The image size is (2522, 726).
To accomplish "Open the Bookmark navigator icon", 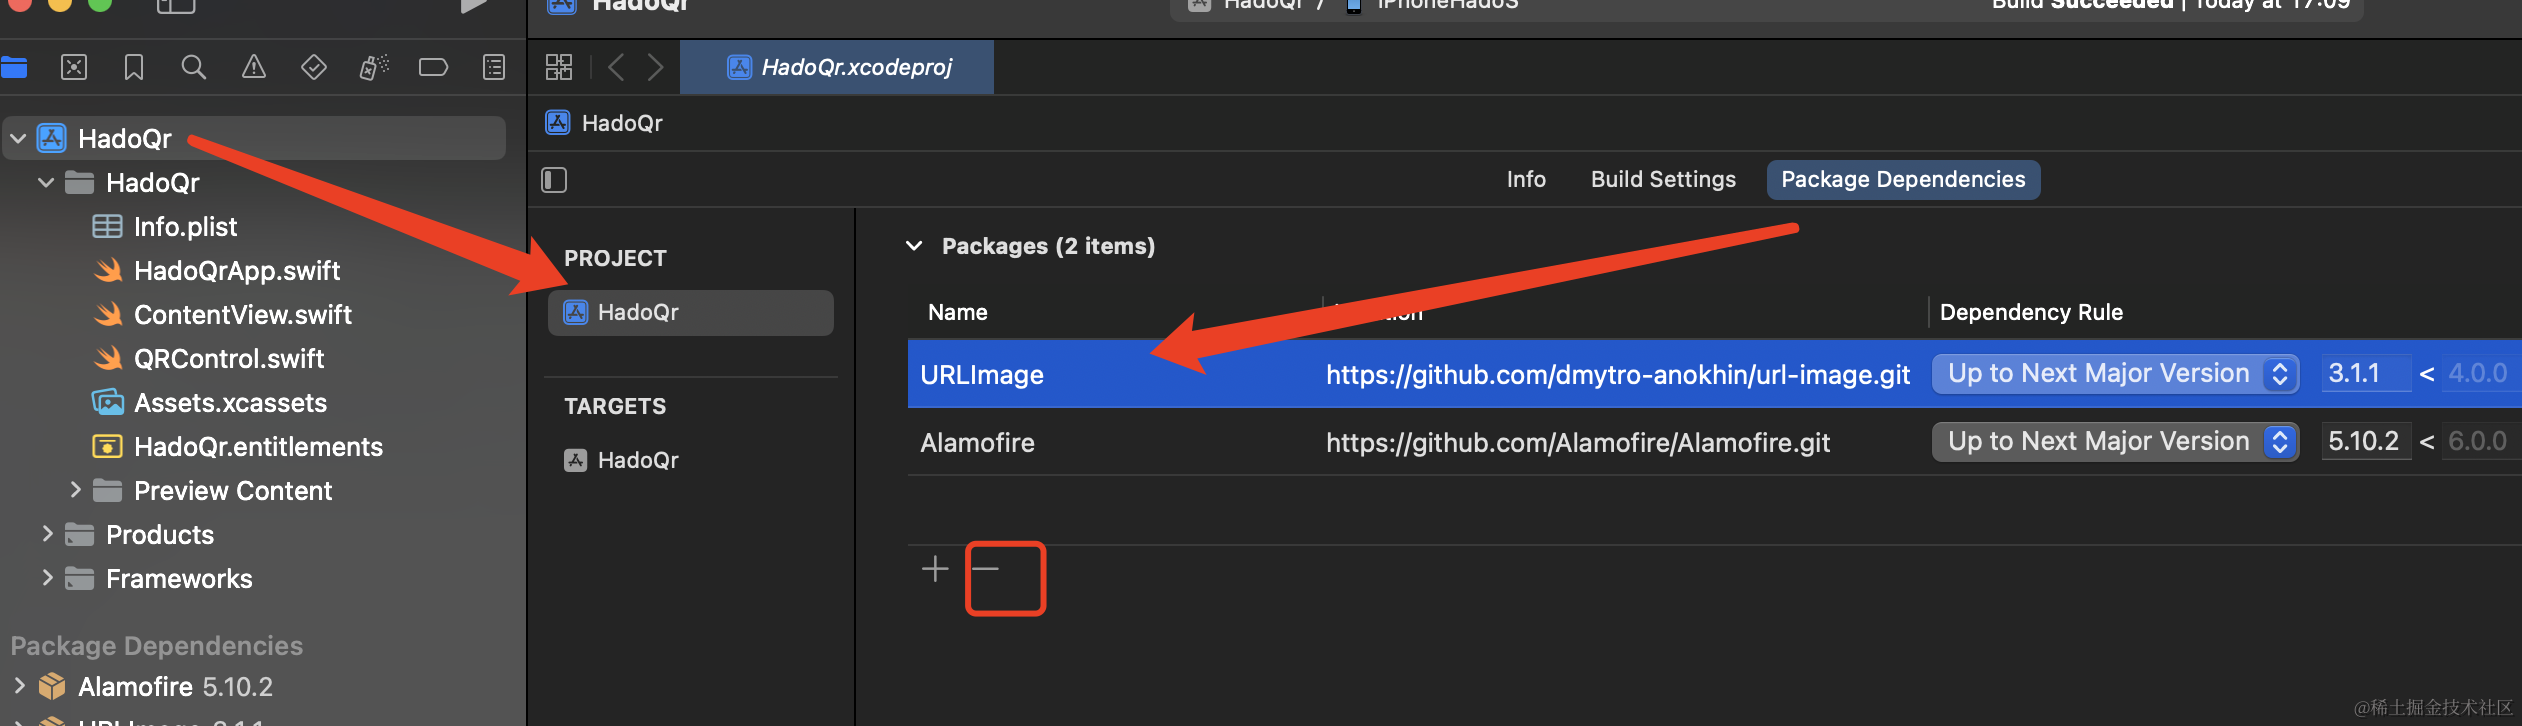I will coord(134,68).
